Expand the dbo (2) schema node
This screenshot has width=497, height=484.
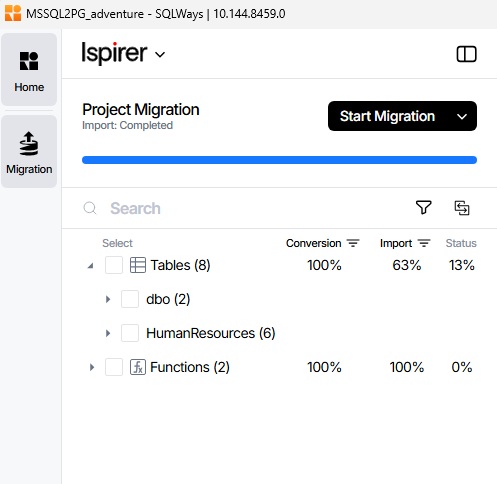coord(108,299)
